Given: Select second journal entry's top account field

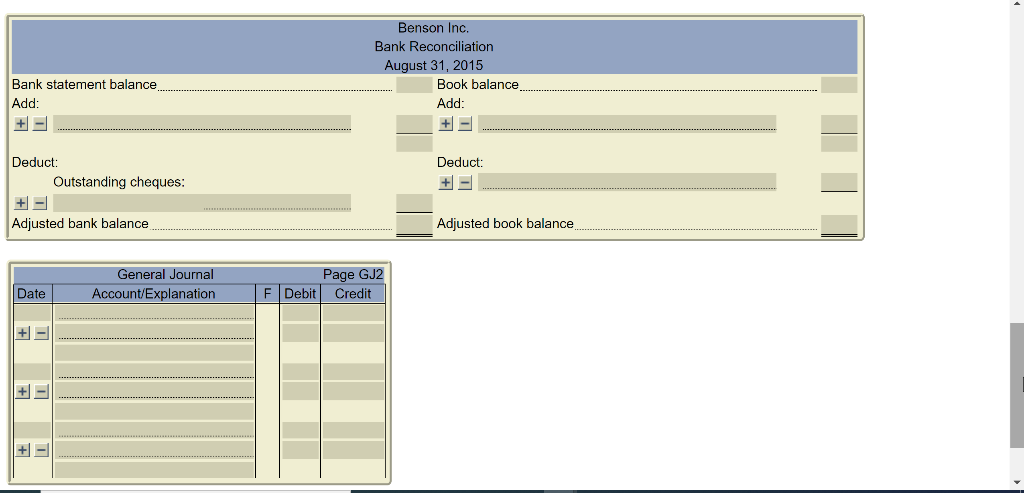Looking at the screenshot, I should coord(154,372).
